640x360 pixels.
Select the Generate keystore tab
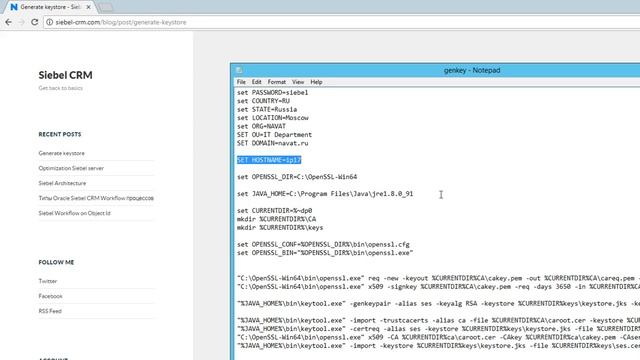coord(50,7)
